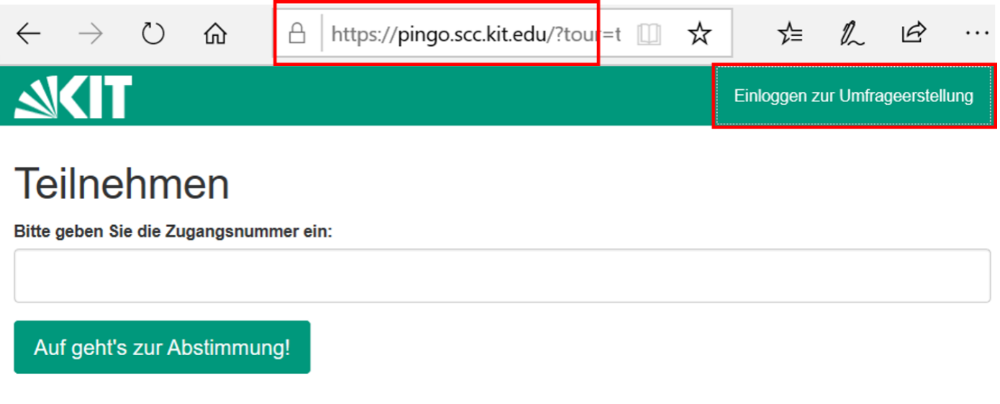Go back to the previous page
Viewport: 1000px width, 404px height.
click(29, 34)
